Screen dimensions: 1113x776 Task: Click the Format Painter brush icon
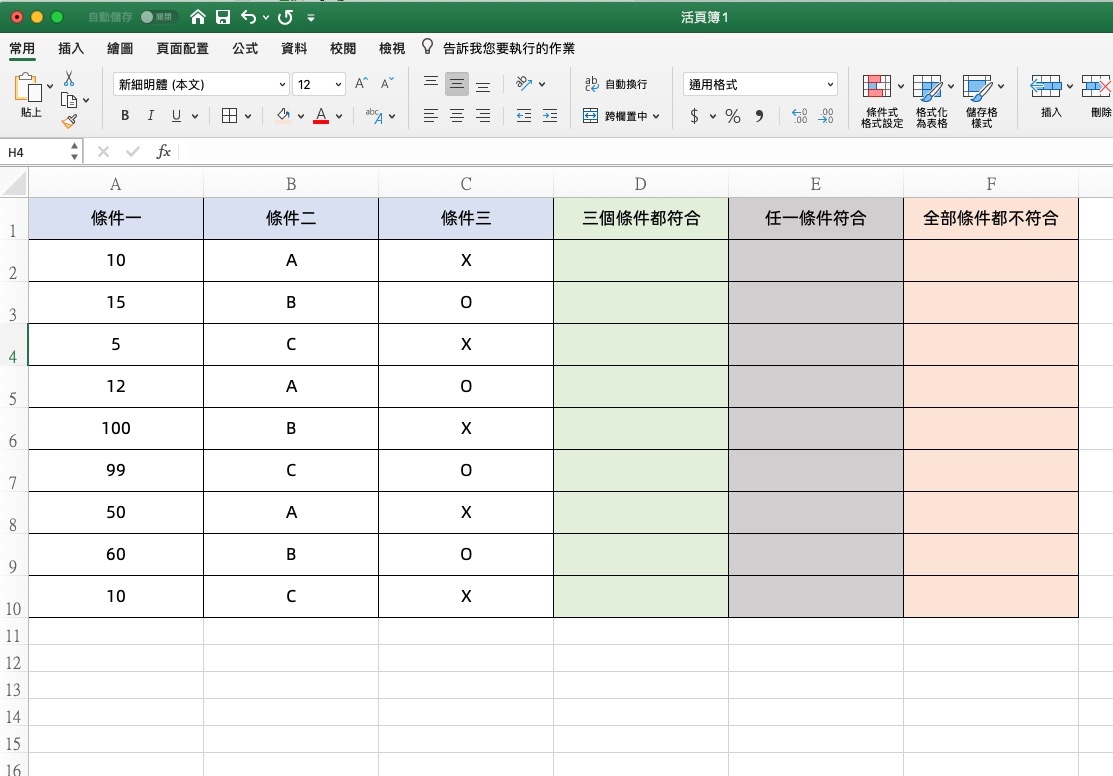[x=69, y=121]
